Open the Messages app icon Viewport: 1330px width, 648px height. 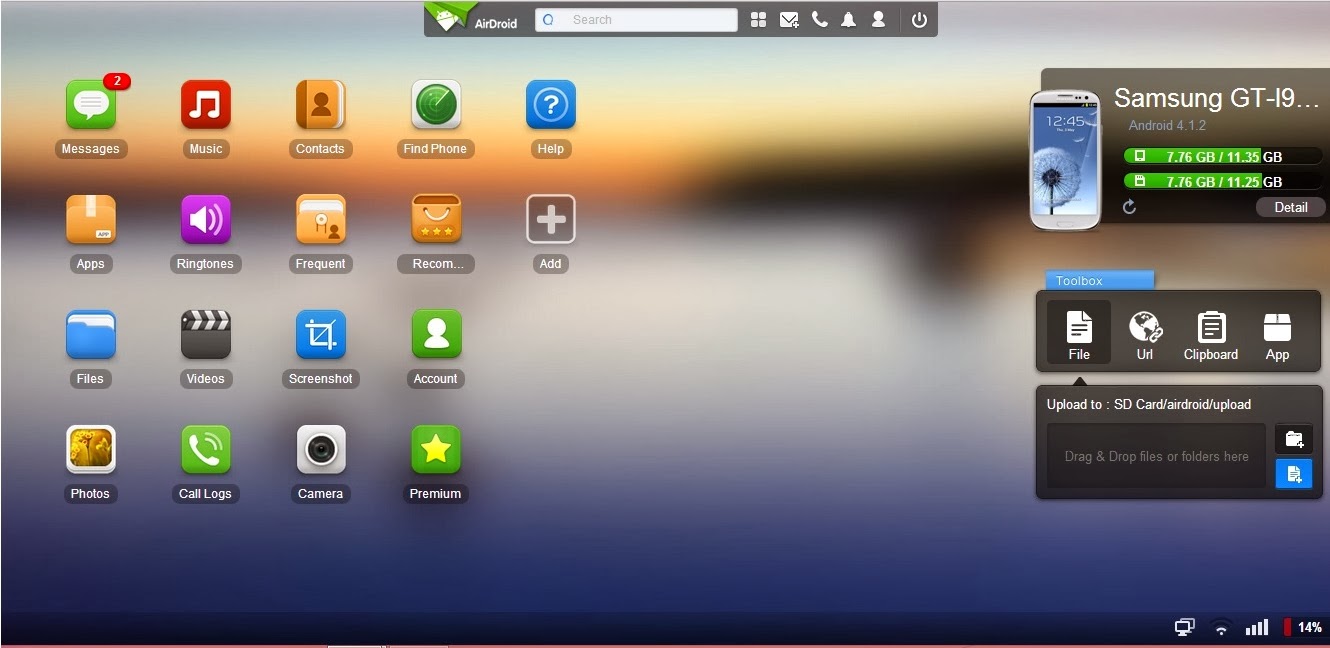(x=91, y=103)
